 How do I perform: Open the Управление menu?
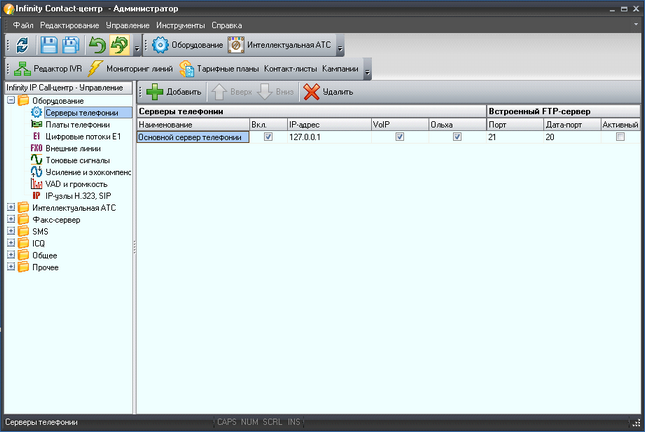coord(128,26)
